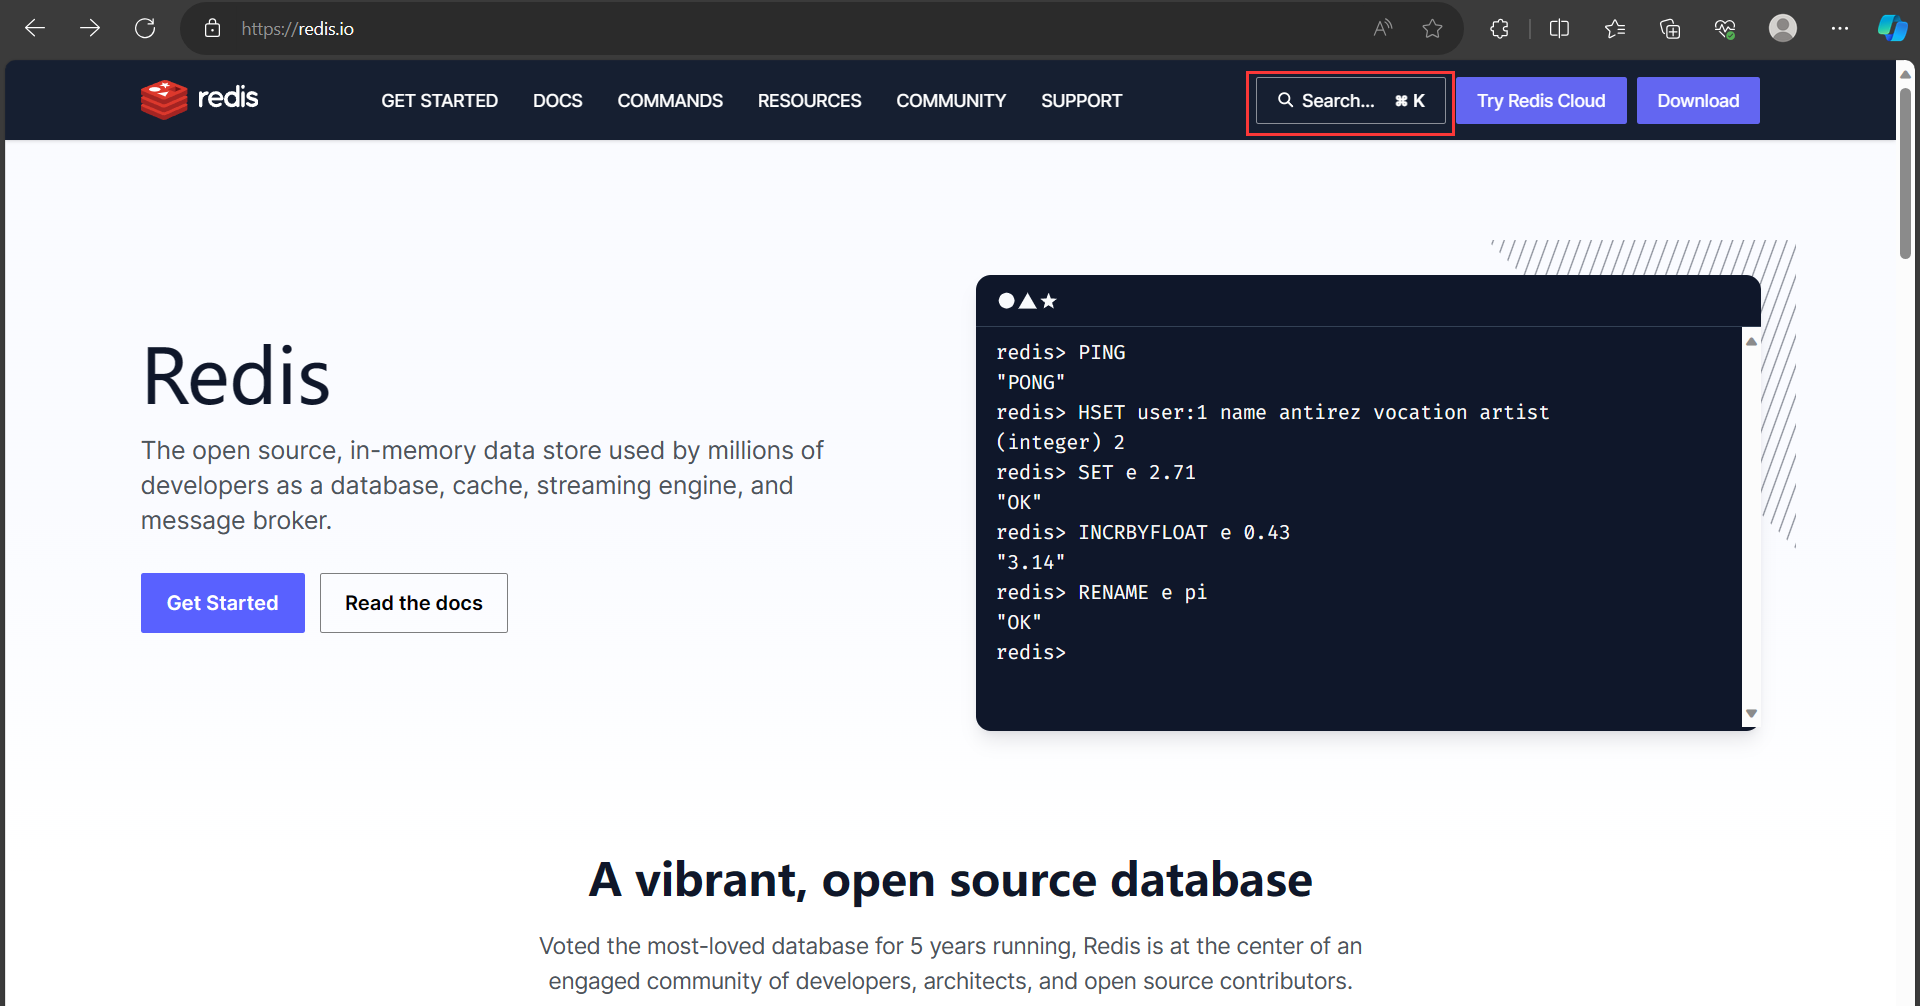Open Browser essentials heart icon
1920x1006 pixels.
coord(1725,28)
